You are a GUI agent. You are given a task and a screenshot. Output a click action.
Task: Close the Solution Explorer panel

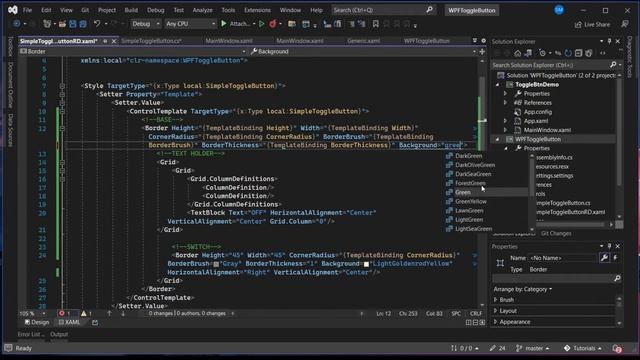click(x=618, y=41)
